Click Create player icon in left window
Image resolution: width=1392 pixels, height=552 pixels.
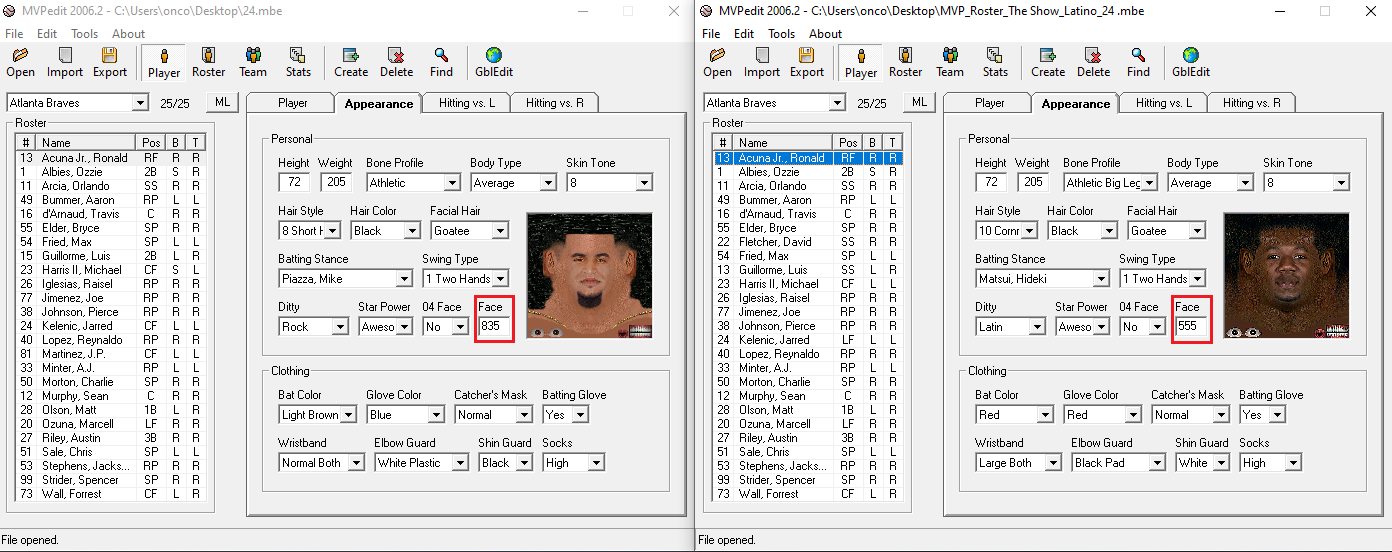[x=351, y=62]
